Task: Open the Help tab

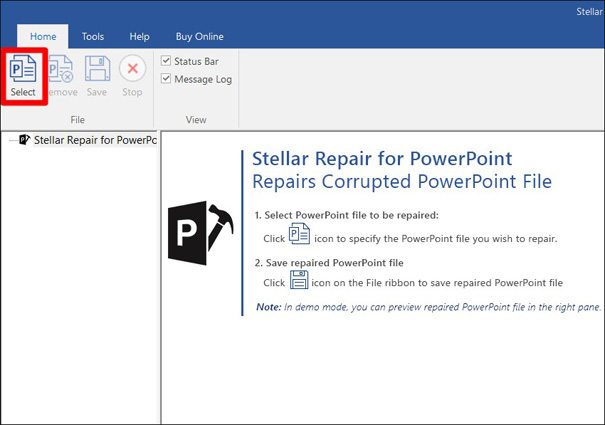Action: point(140,37)
